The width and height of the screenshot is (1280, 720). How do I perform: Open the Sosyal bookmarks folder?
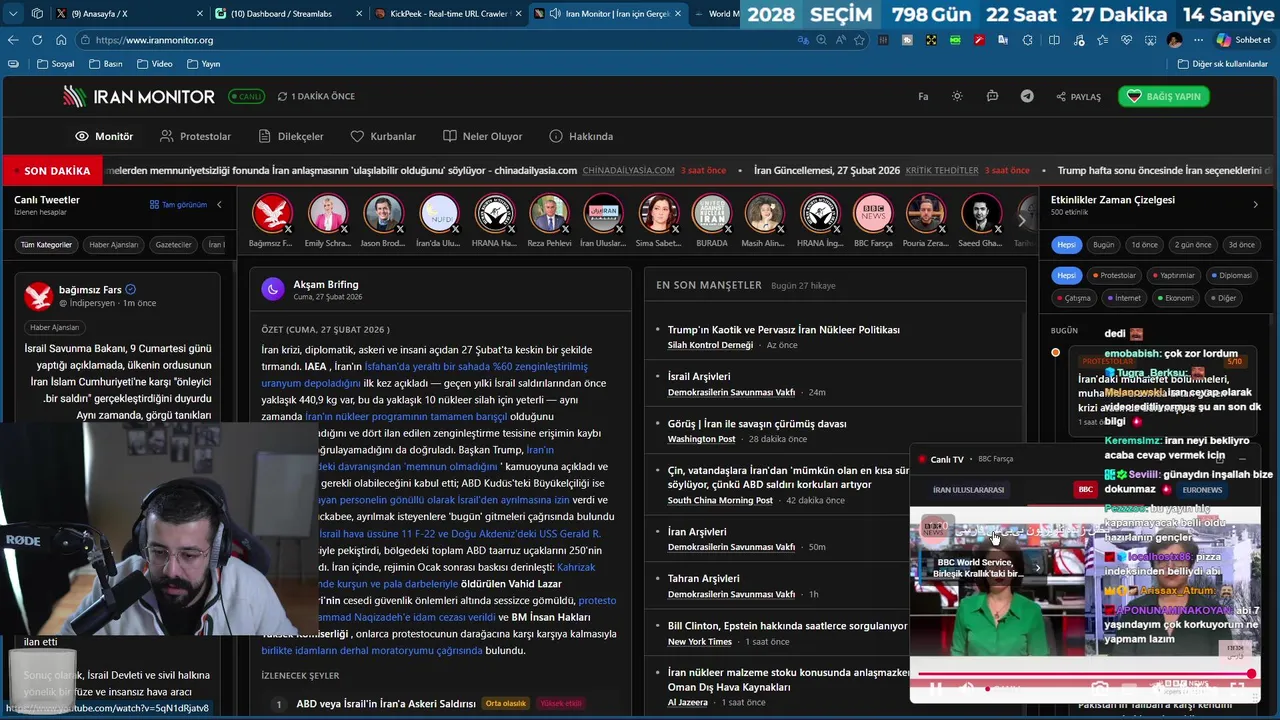point(55,64)
